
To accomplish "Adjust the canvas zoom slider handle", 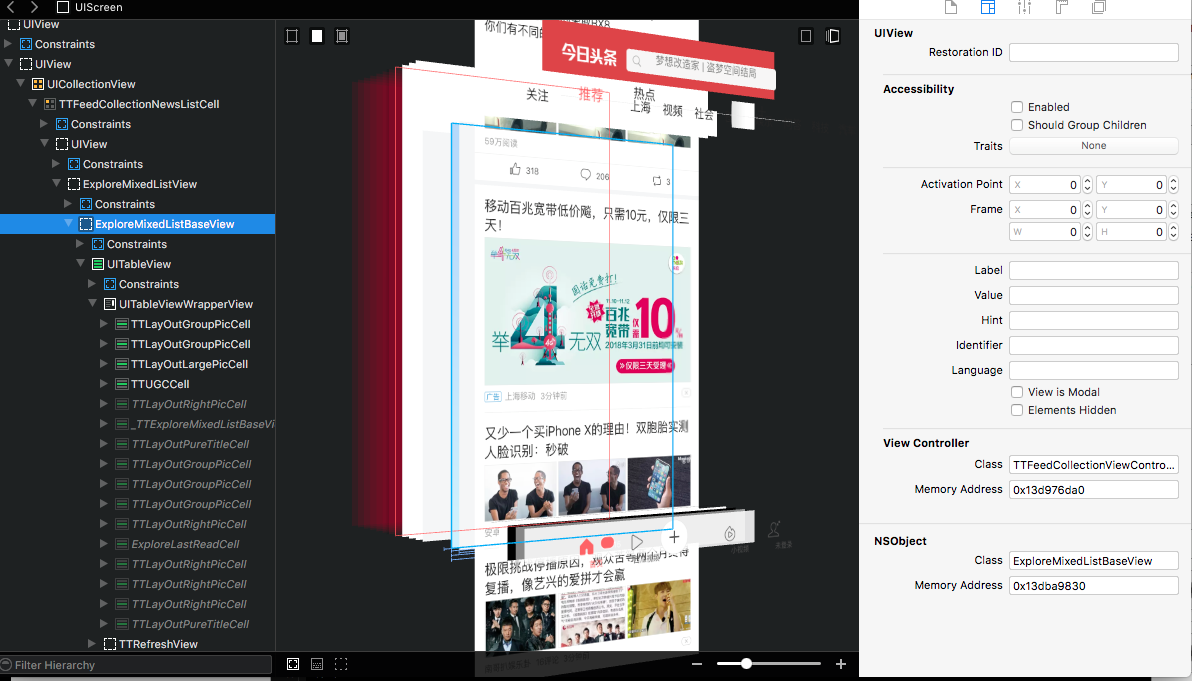I will [747, 664].
